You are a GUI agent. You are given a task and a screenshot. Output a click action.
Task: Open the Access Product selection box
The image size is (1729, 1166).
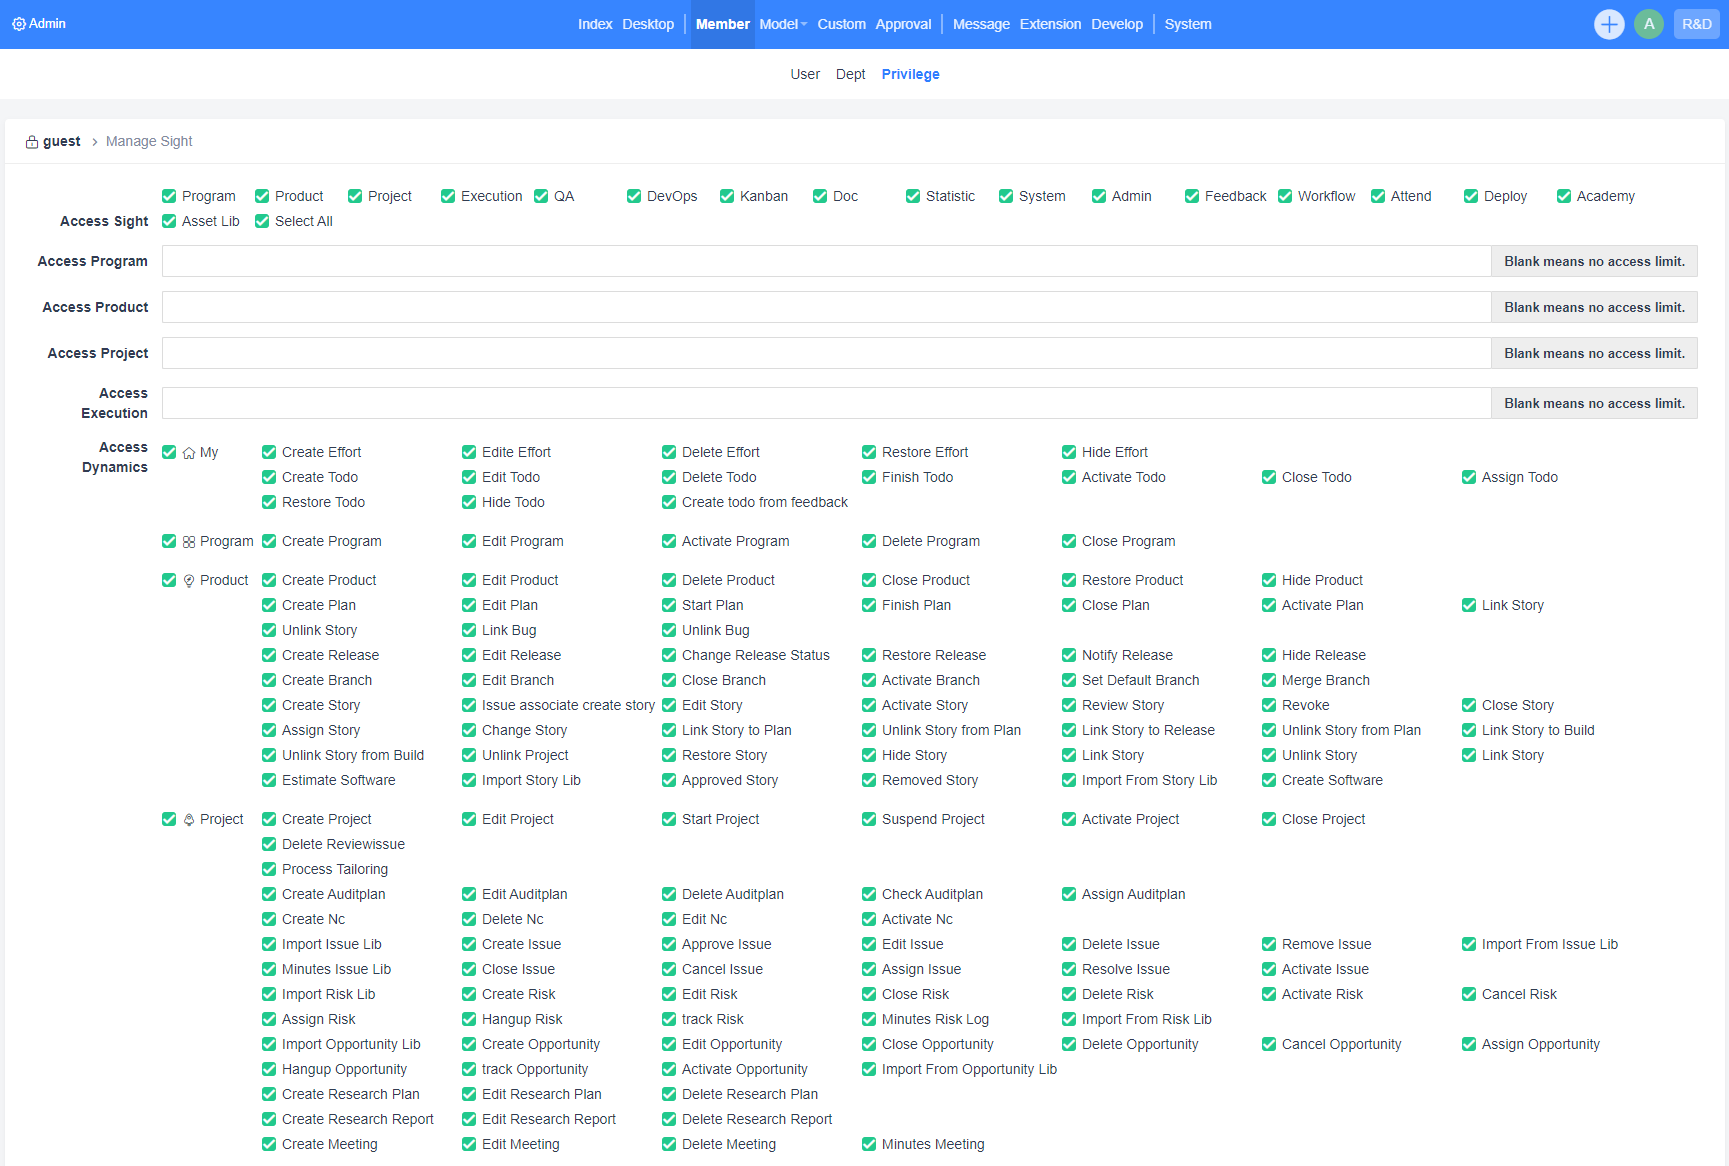[x=826, y=308]
